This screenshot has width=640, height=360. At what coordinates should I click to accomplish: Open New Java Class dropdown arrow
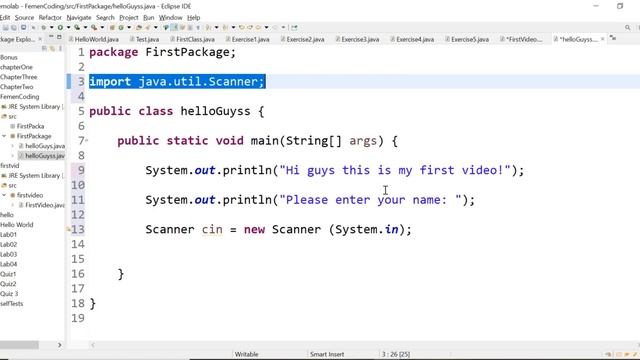[129, 27]
